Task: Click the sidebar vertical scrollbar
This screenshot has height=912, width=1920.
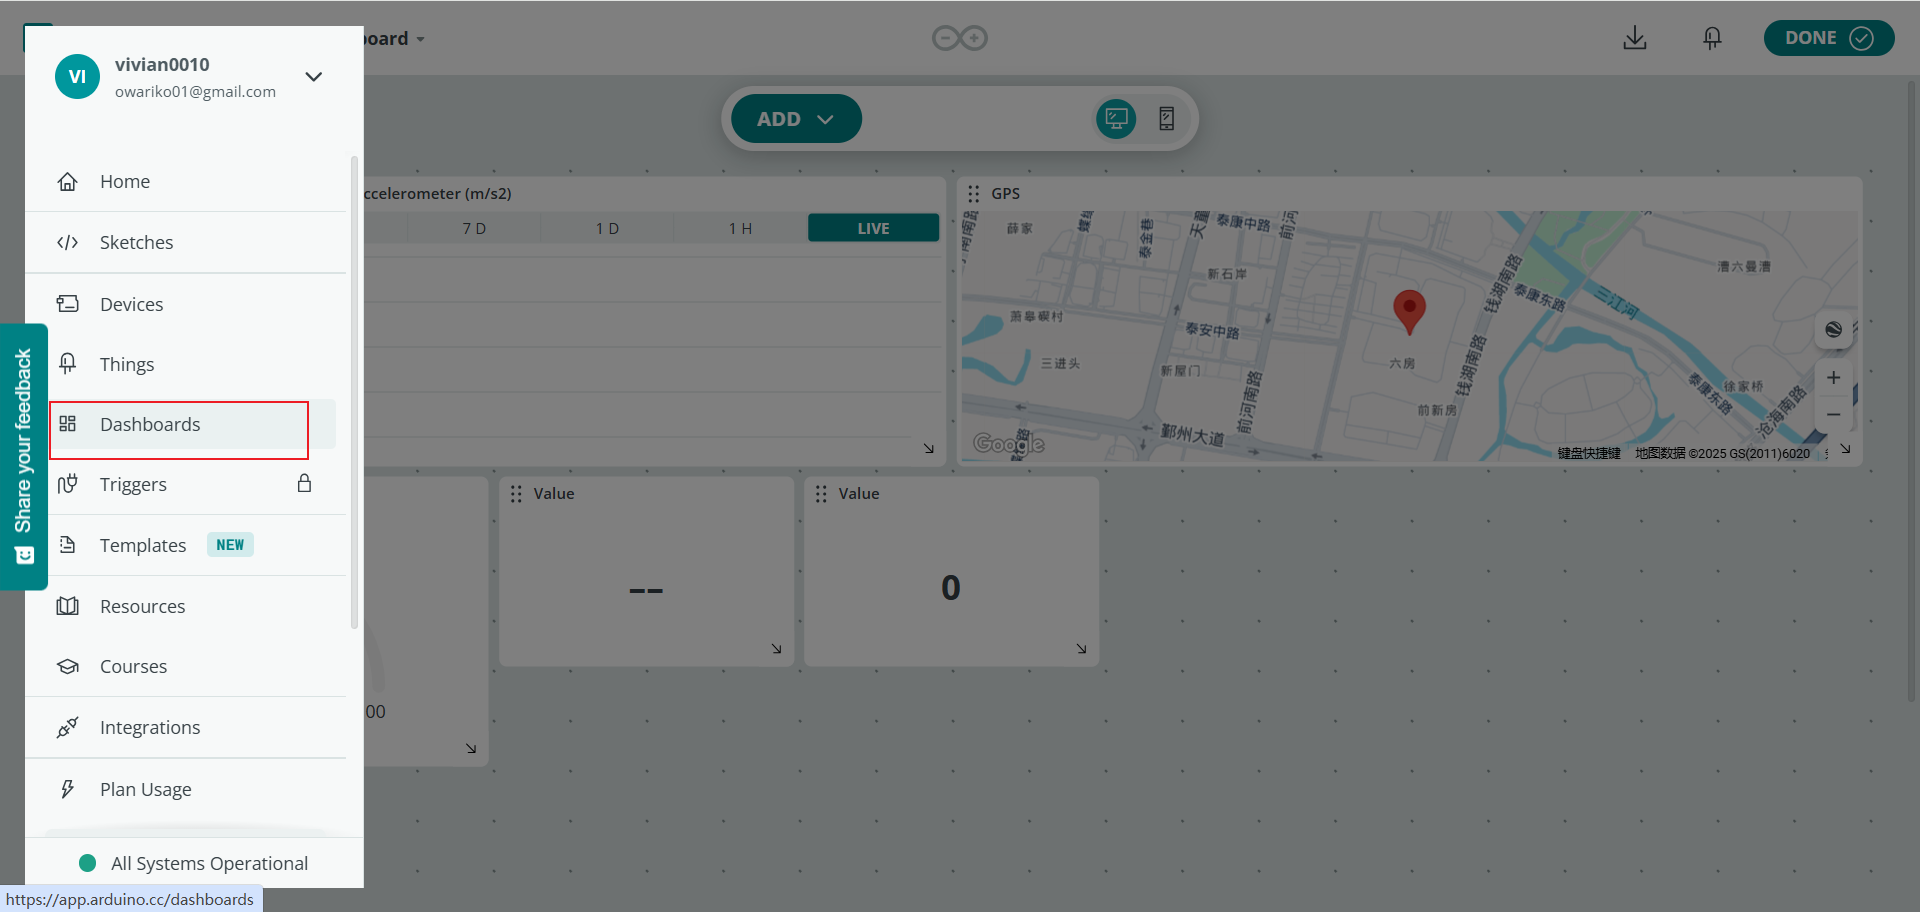Action: click(x=354, y=392)
